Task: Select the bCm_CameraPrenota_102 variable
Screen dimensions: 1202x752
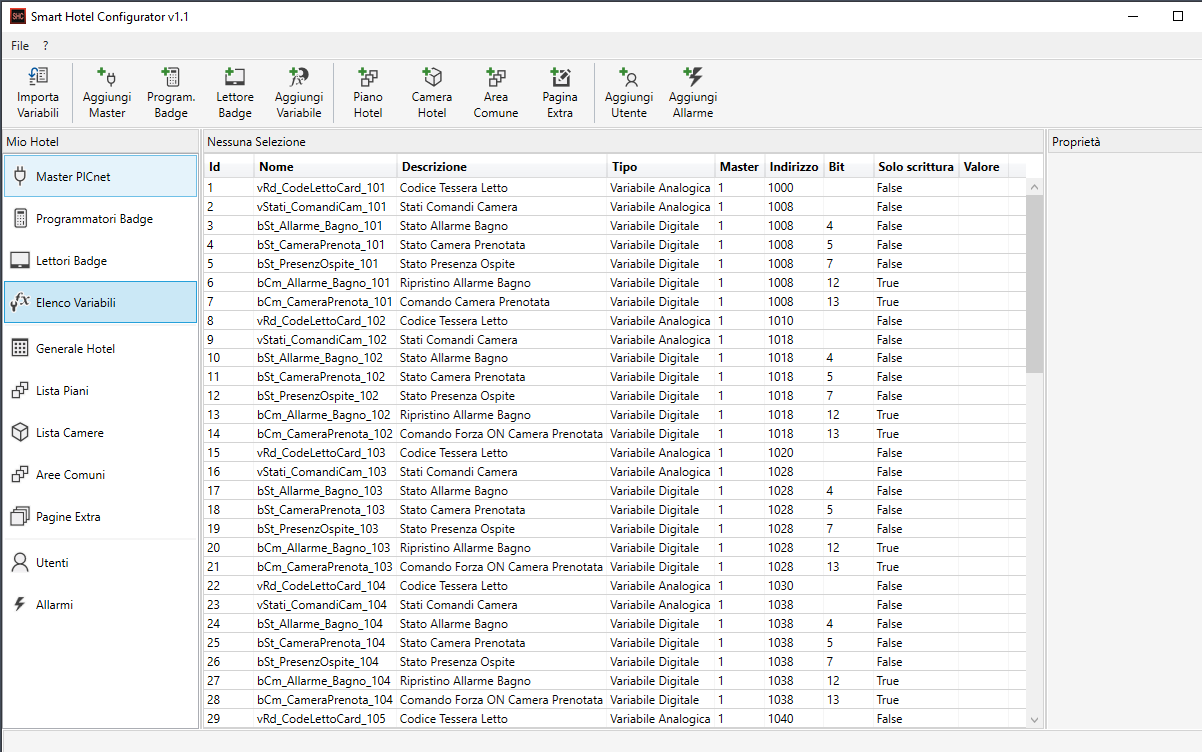Action: coord(615,434)
